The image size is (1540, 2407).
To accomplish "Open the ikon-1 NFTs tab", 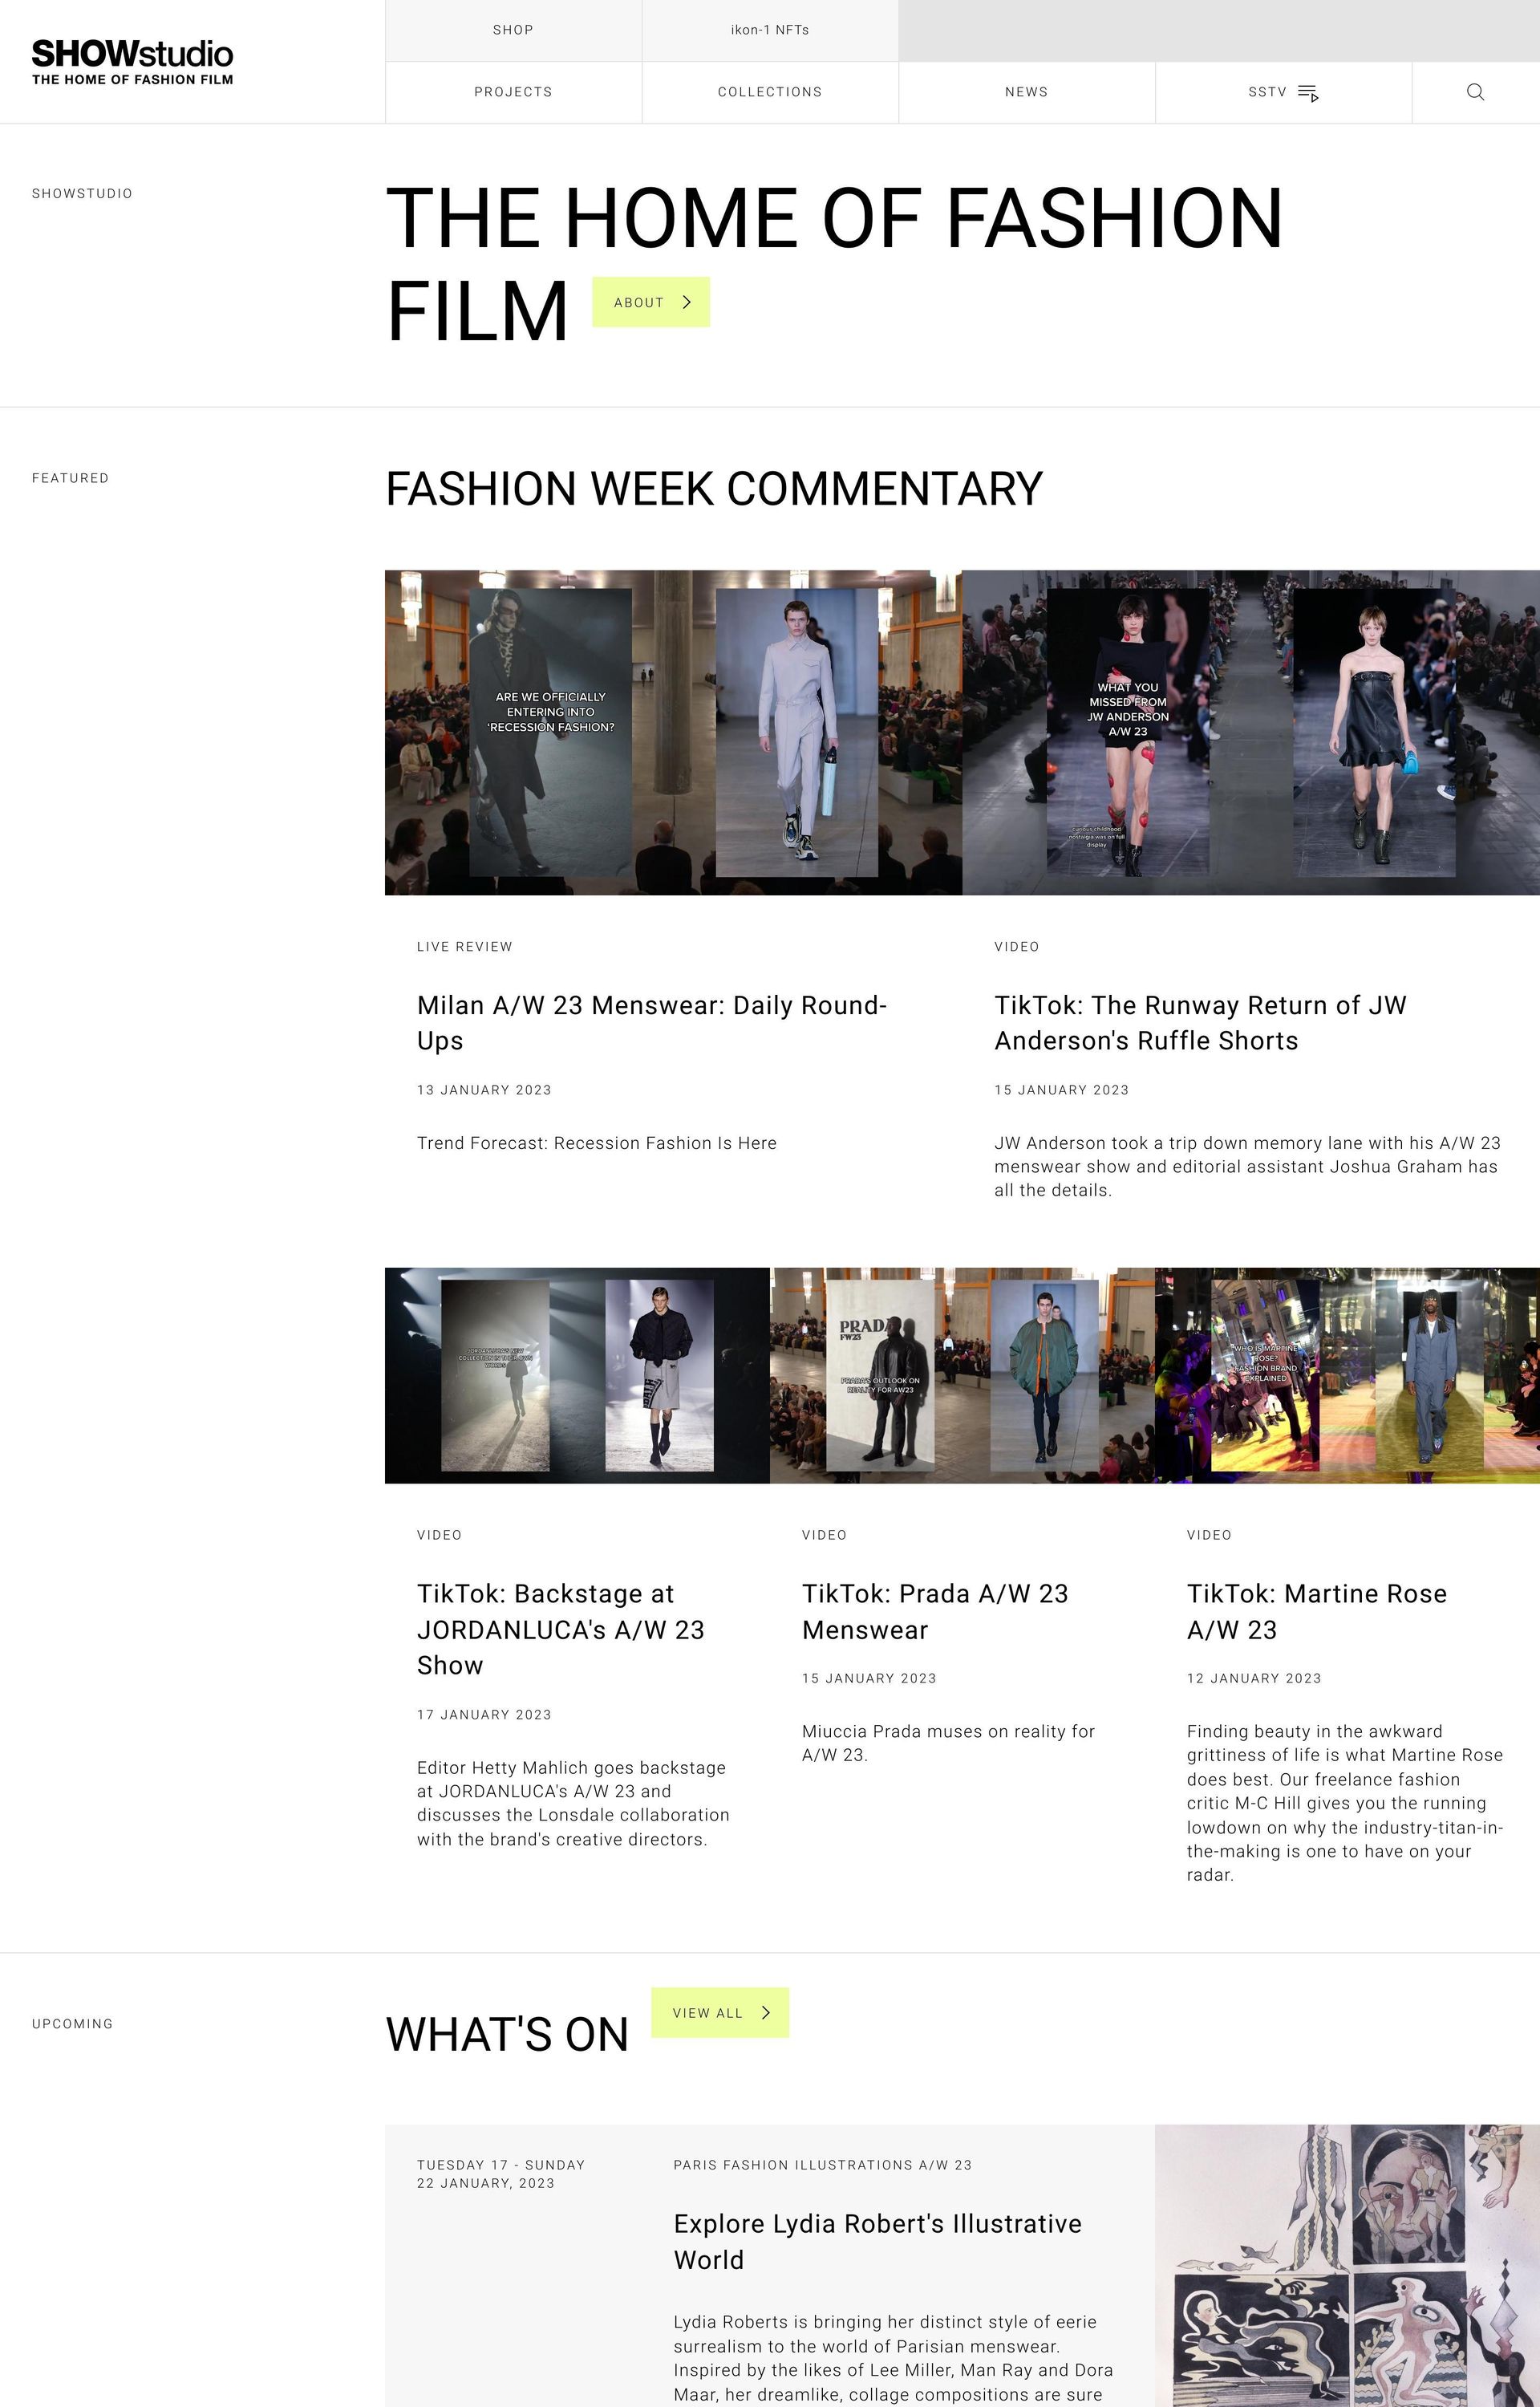I will click(x=770, y=30).
